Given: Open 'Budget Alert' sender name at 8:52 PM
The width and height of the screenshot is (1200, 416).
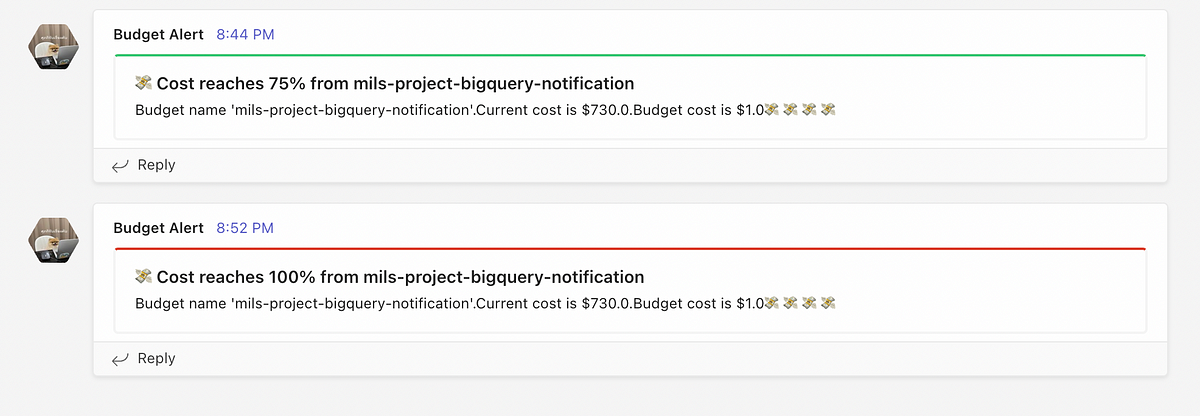Looking at the screenshot, I should pos(158,228).
